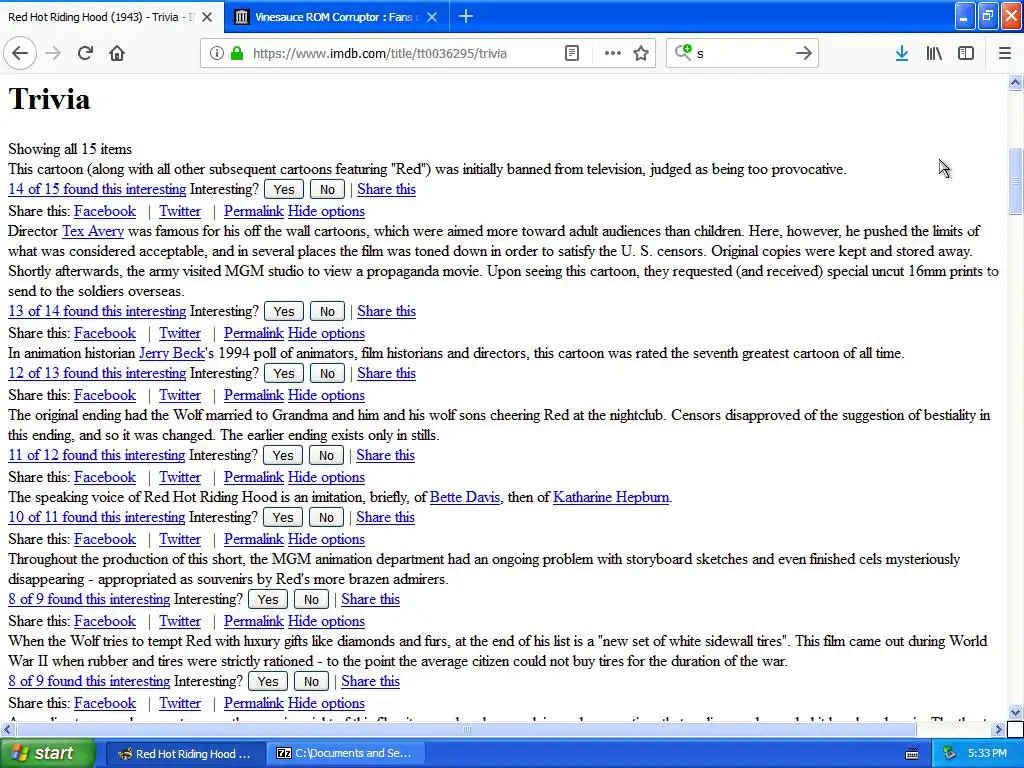Select Red Hot Riding Hood taskbar button
This screenshot has height=768, width=1024.
point(185,754)
